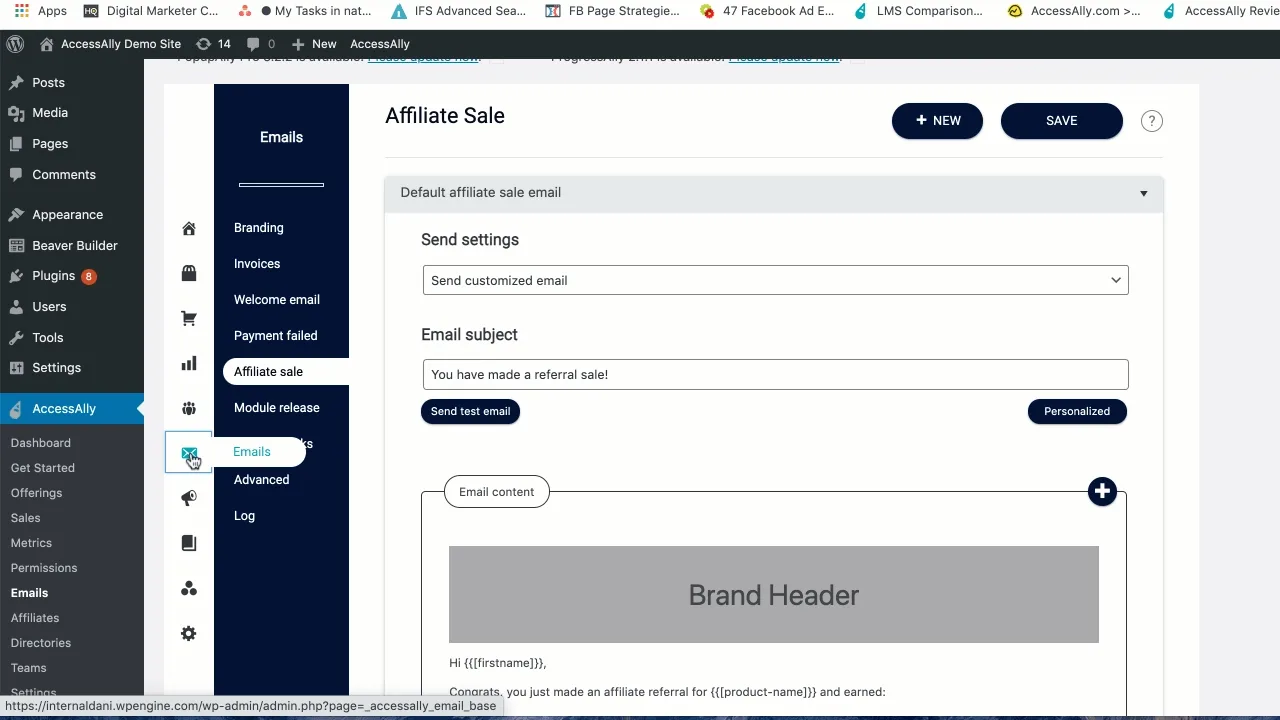Open the bar chart Metrics icon
Image resolution: width=1280 pixels, height=720 pixels.
click(189, 363)
